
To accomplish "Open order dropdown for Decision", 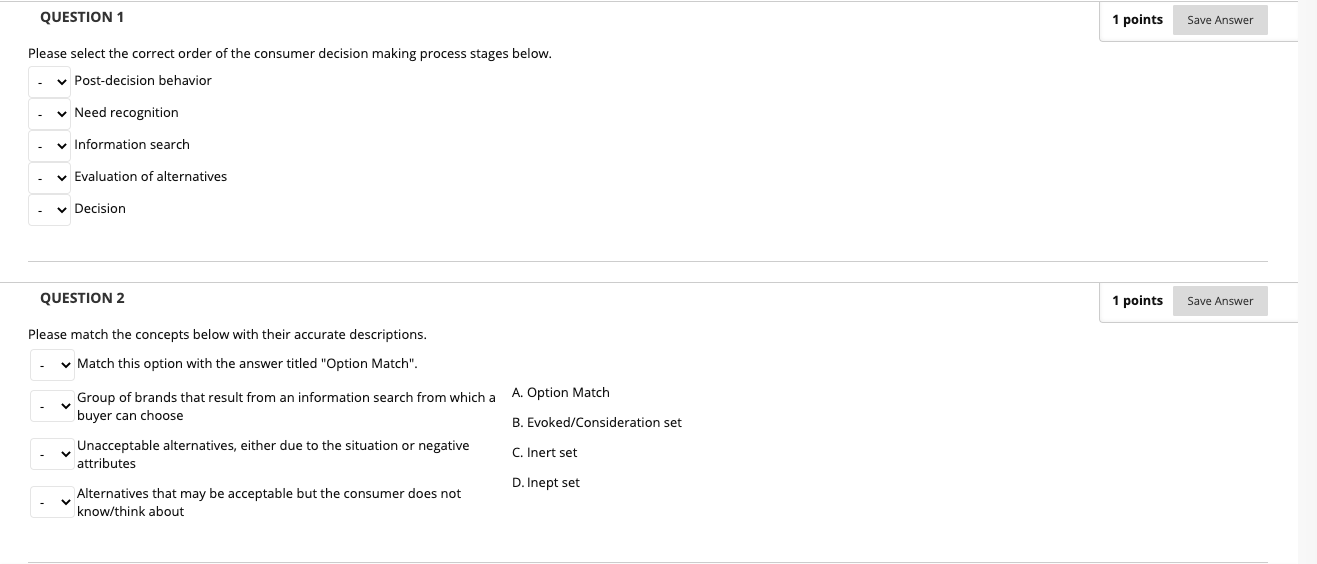I will pos(50,209).
